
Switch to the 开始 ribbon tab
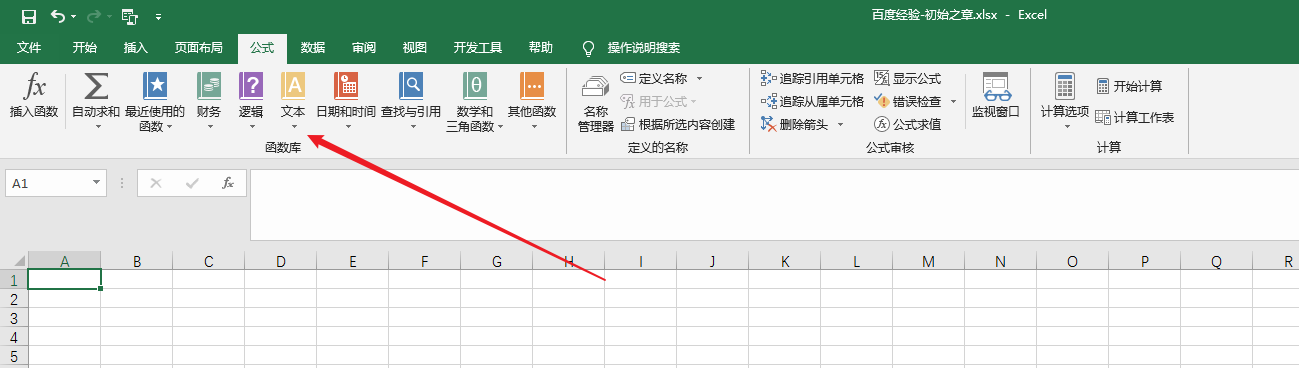(85, 47)
